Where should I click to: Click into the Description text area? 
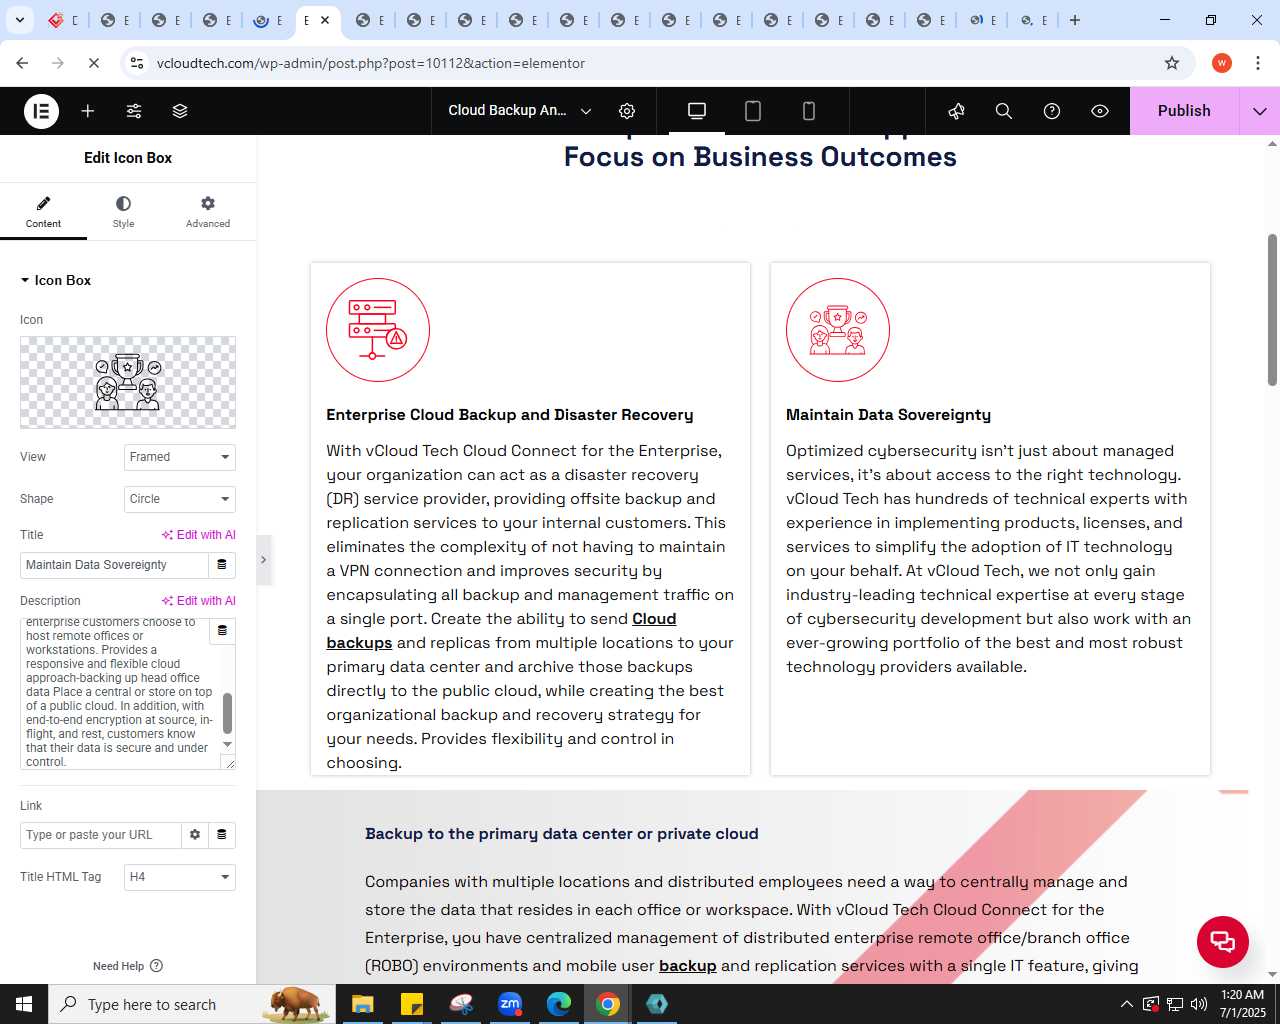[118, 694]
